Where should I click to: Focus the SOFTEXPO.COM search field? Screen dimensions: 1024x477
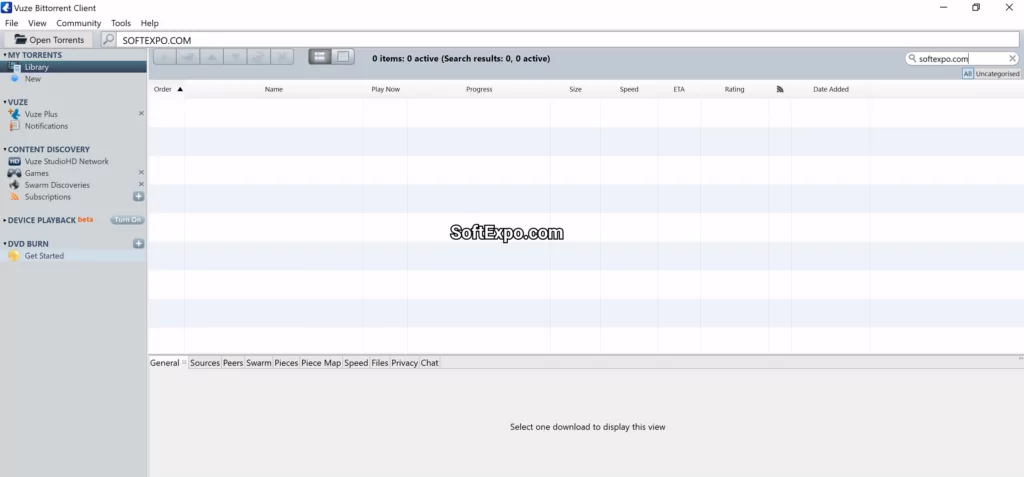tap(568, 40)
